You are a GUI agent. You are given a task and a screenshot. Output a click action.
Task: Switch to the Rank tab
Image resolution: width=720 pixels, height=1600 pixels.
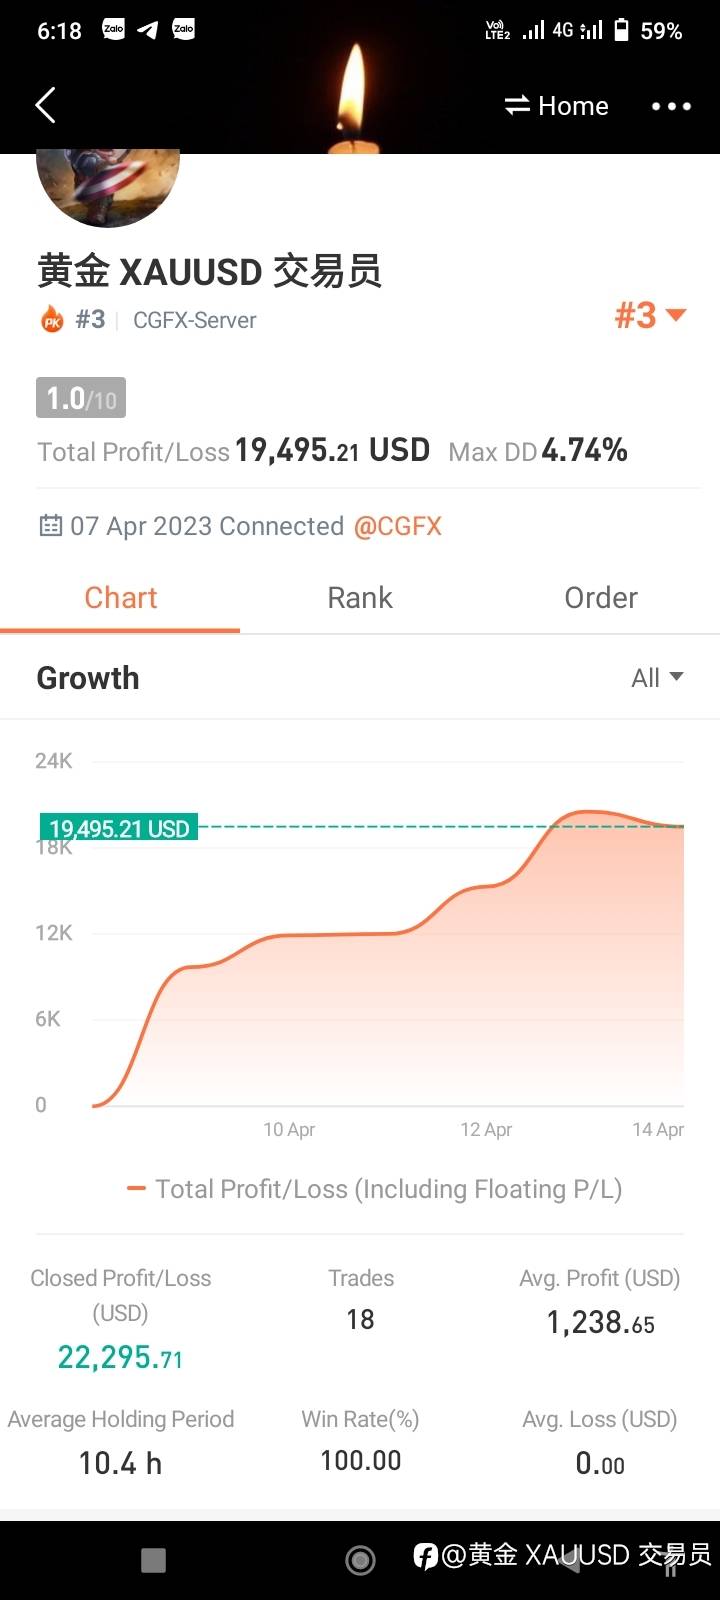click(360, 598)
